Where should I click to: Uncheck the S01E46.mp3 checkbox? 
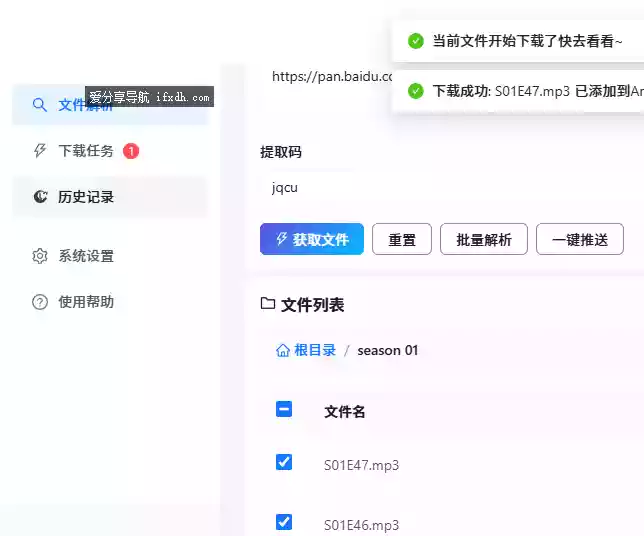coord(284,522)
